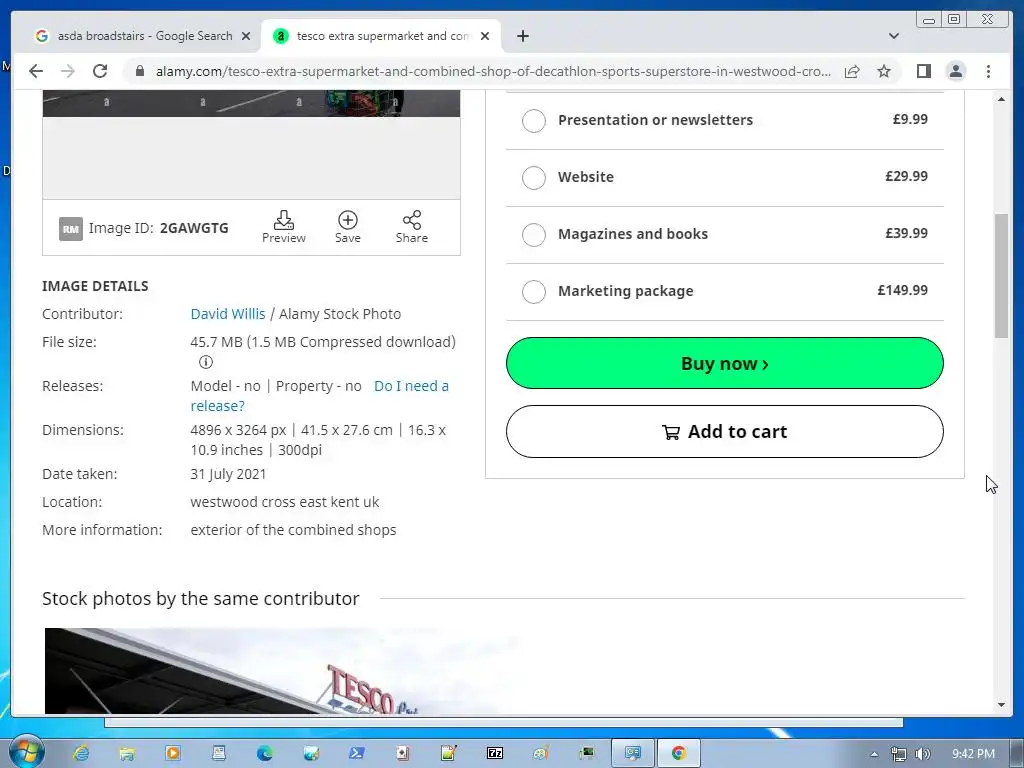Click the 'Stock photos by the same contributor' heading
This screenshot has width=1024, height=768.
200,599
